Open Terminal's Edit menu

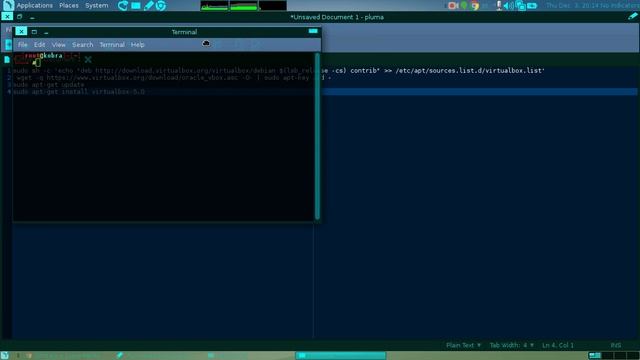click(39, 44)
